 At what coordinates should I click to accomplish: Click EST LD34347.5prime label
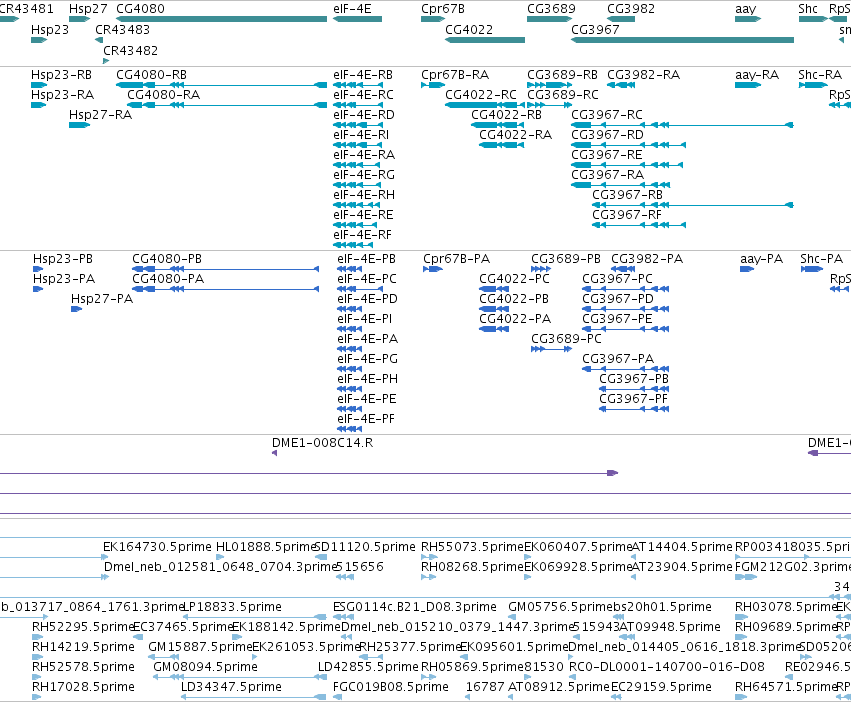click(231, 687)
